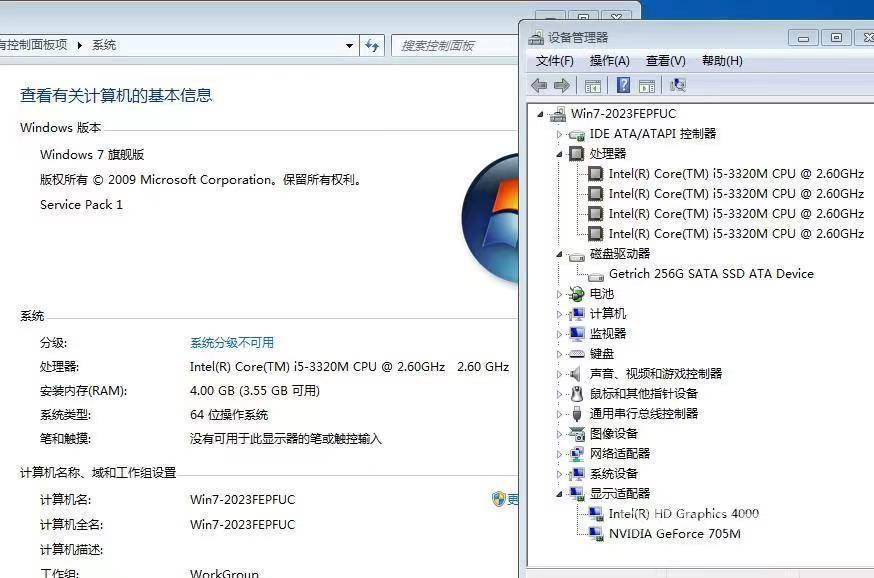874x578 pixels.
Task: Click the 监视器 monitor category icon
Action: pyautogui.click(x=576, y=334)
